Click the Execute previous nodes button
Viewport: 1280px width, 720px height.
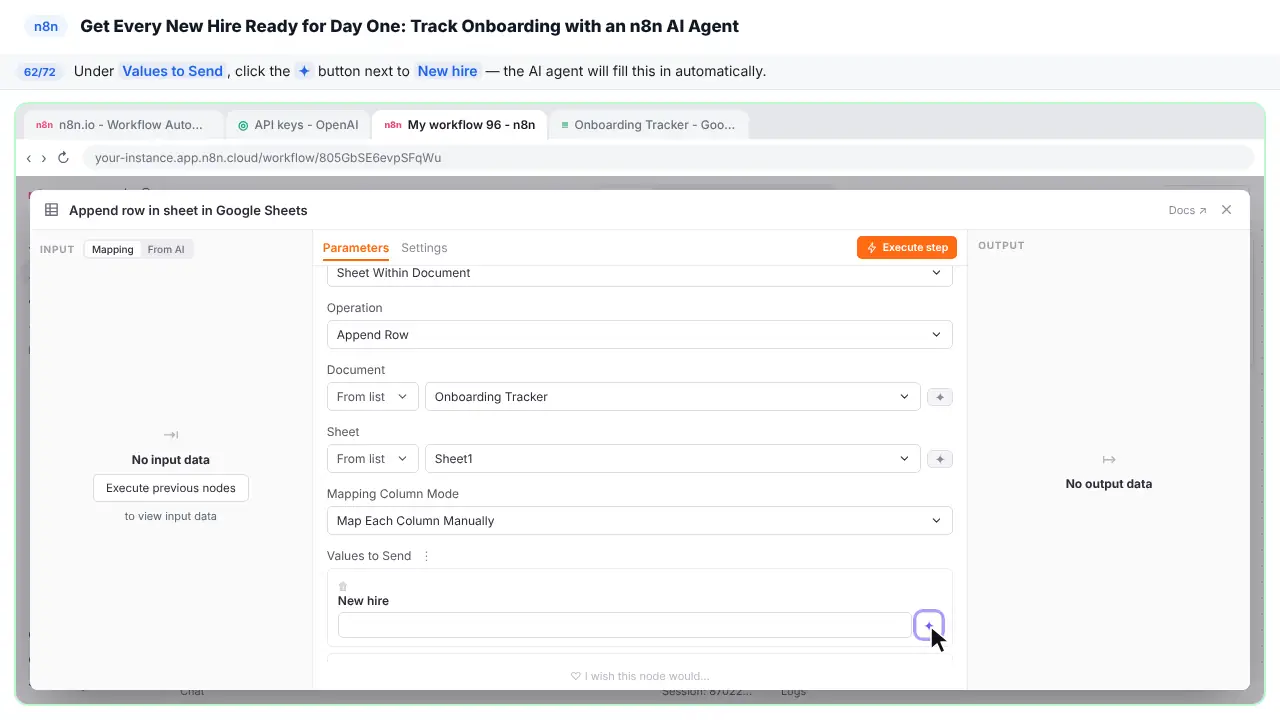pos(171,488)
